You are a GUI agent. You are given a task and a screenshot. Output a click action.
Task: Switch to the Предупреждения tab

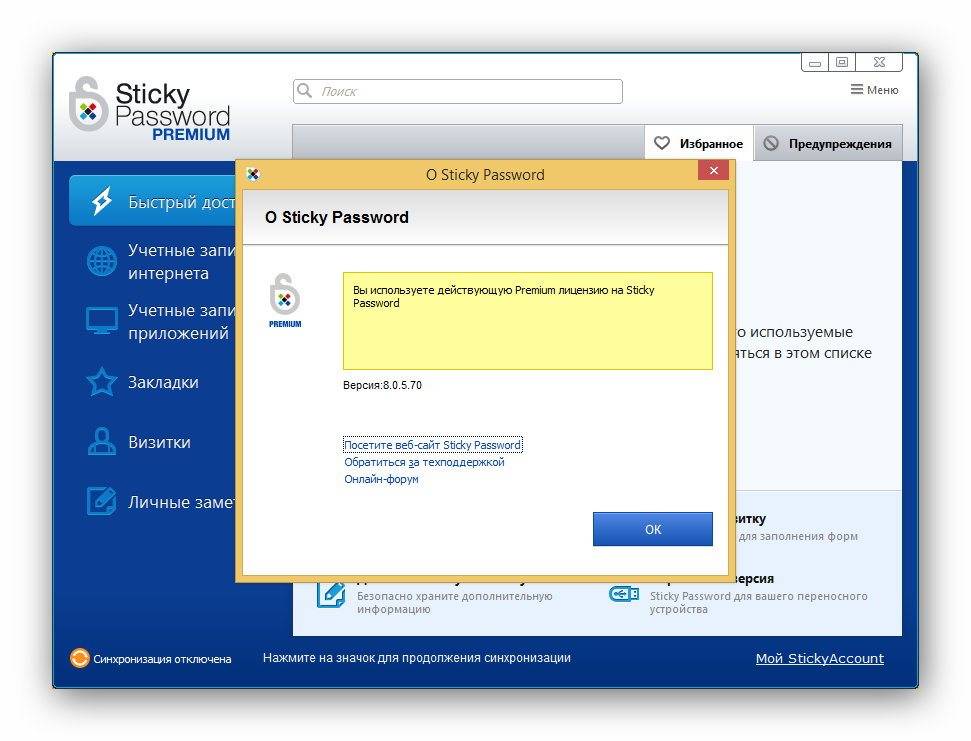pyautogui.click(x=828, y=143)
